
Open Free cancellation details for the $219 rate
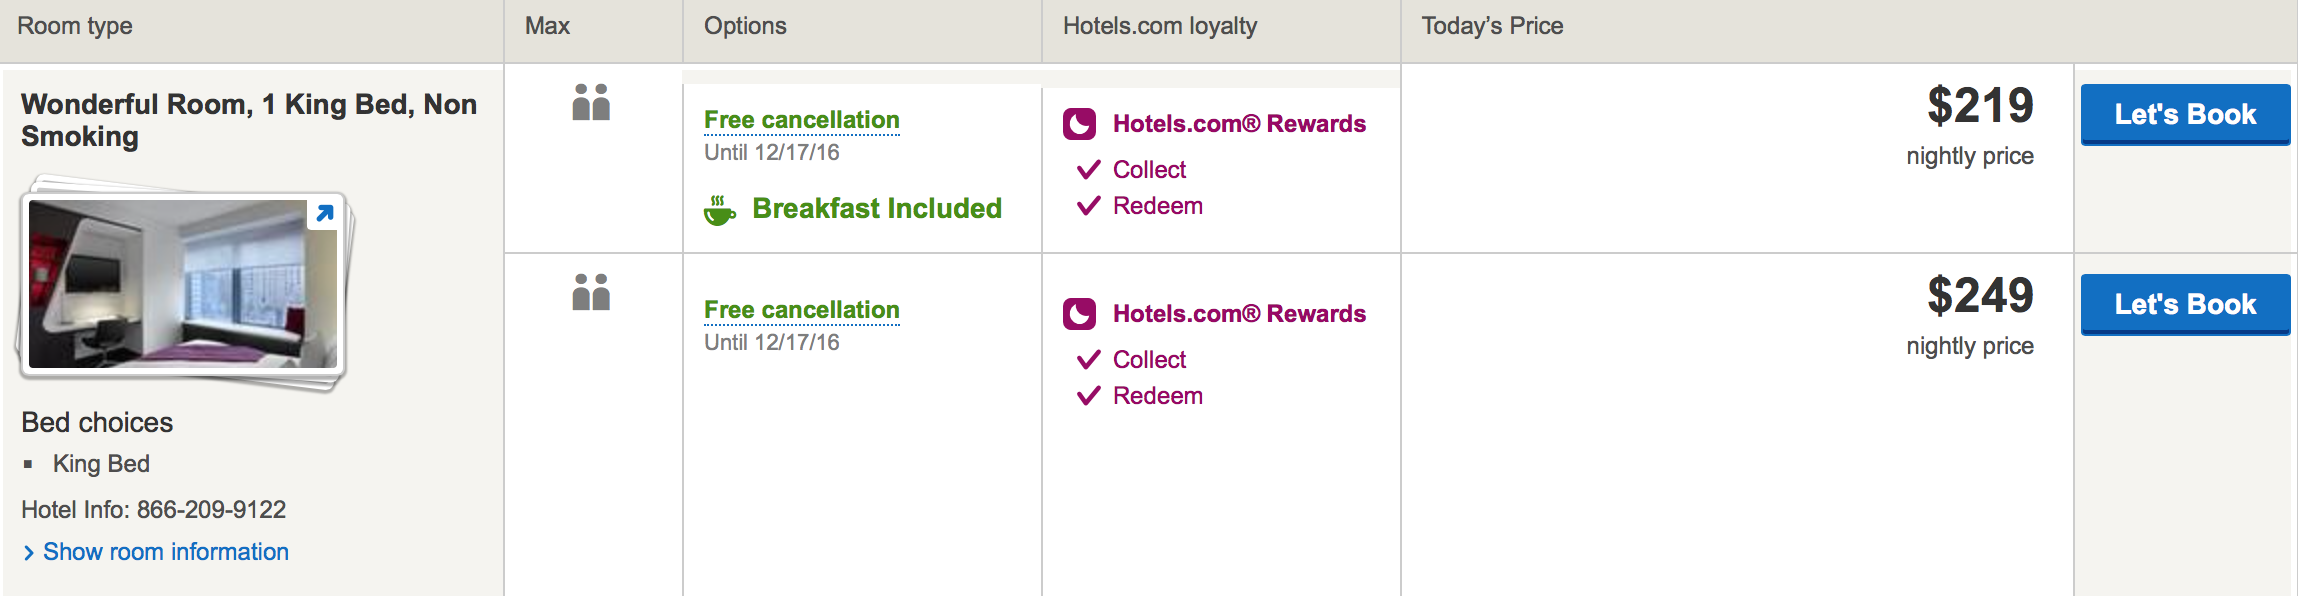802,120
